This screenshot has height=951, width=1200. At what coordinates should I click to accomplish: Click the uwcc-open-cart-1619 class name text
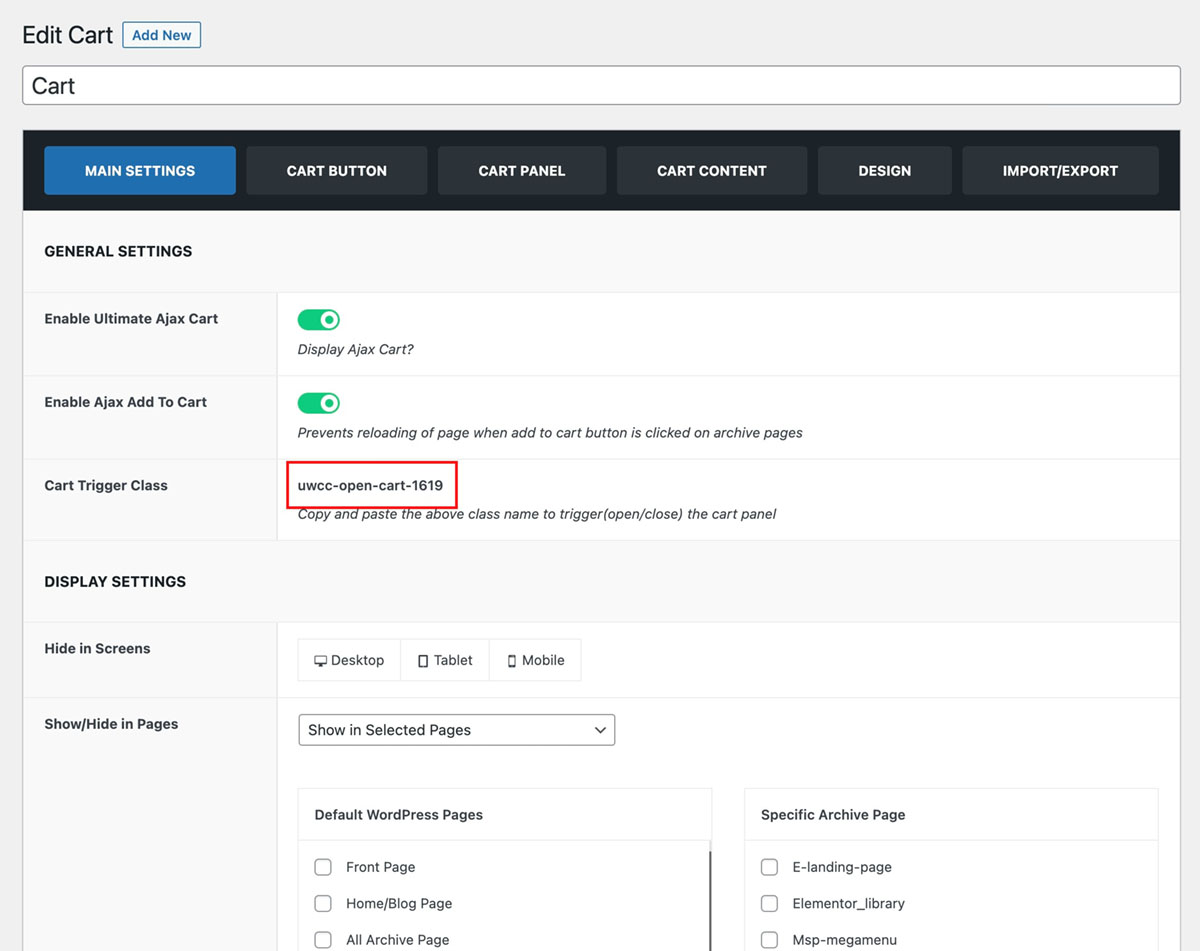(x=370, y=486)
